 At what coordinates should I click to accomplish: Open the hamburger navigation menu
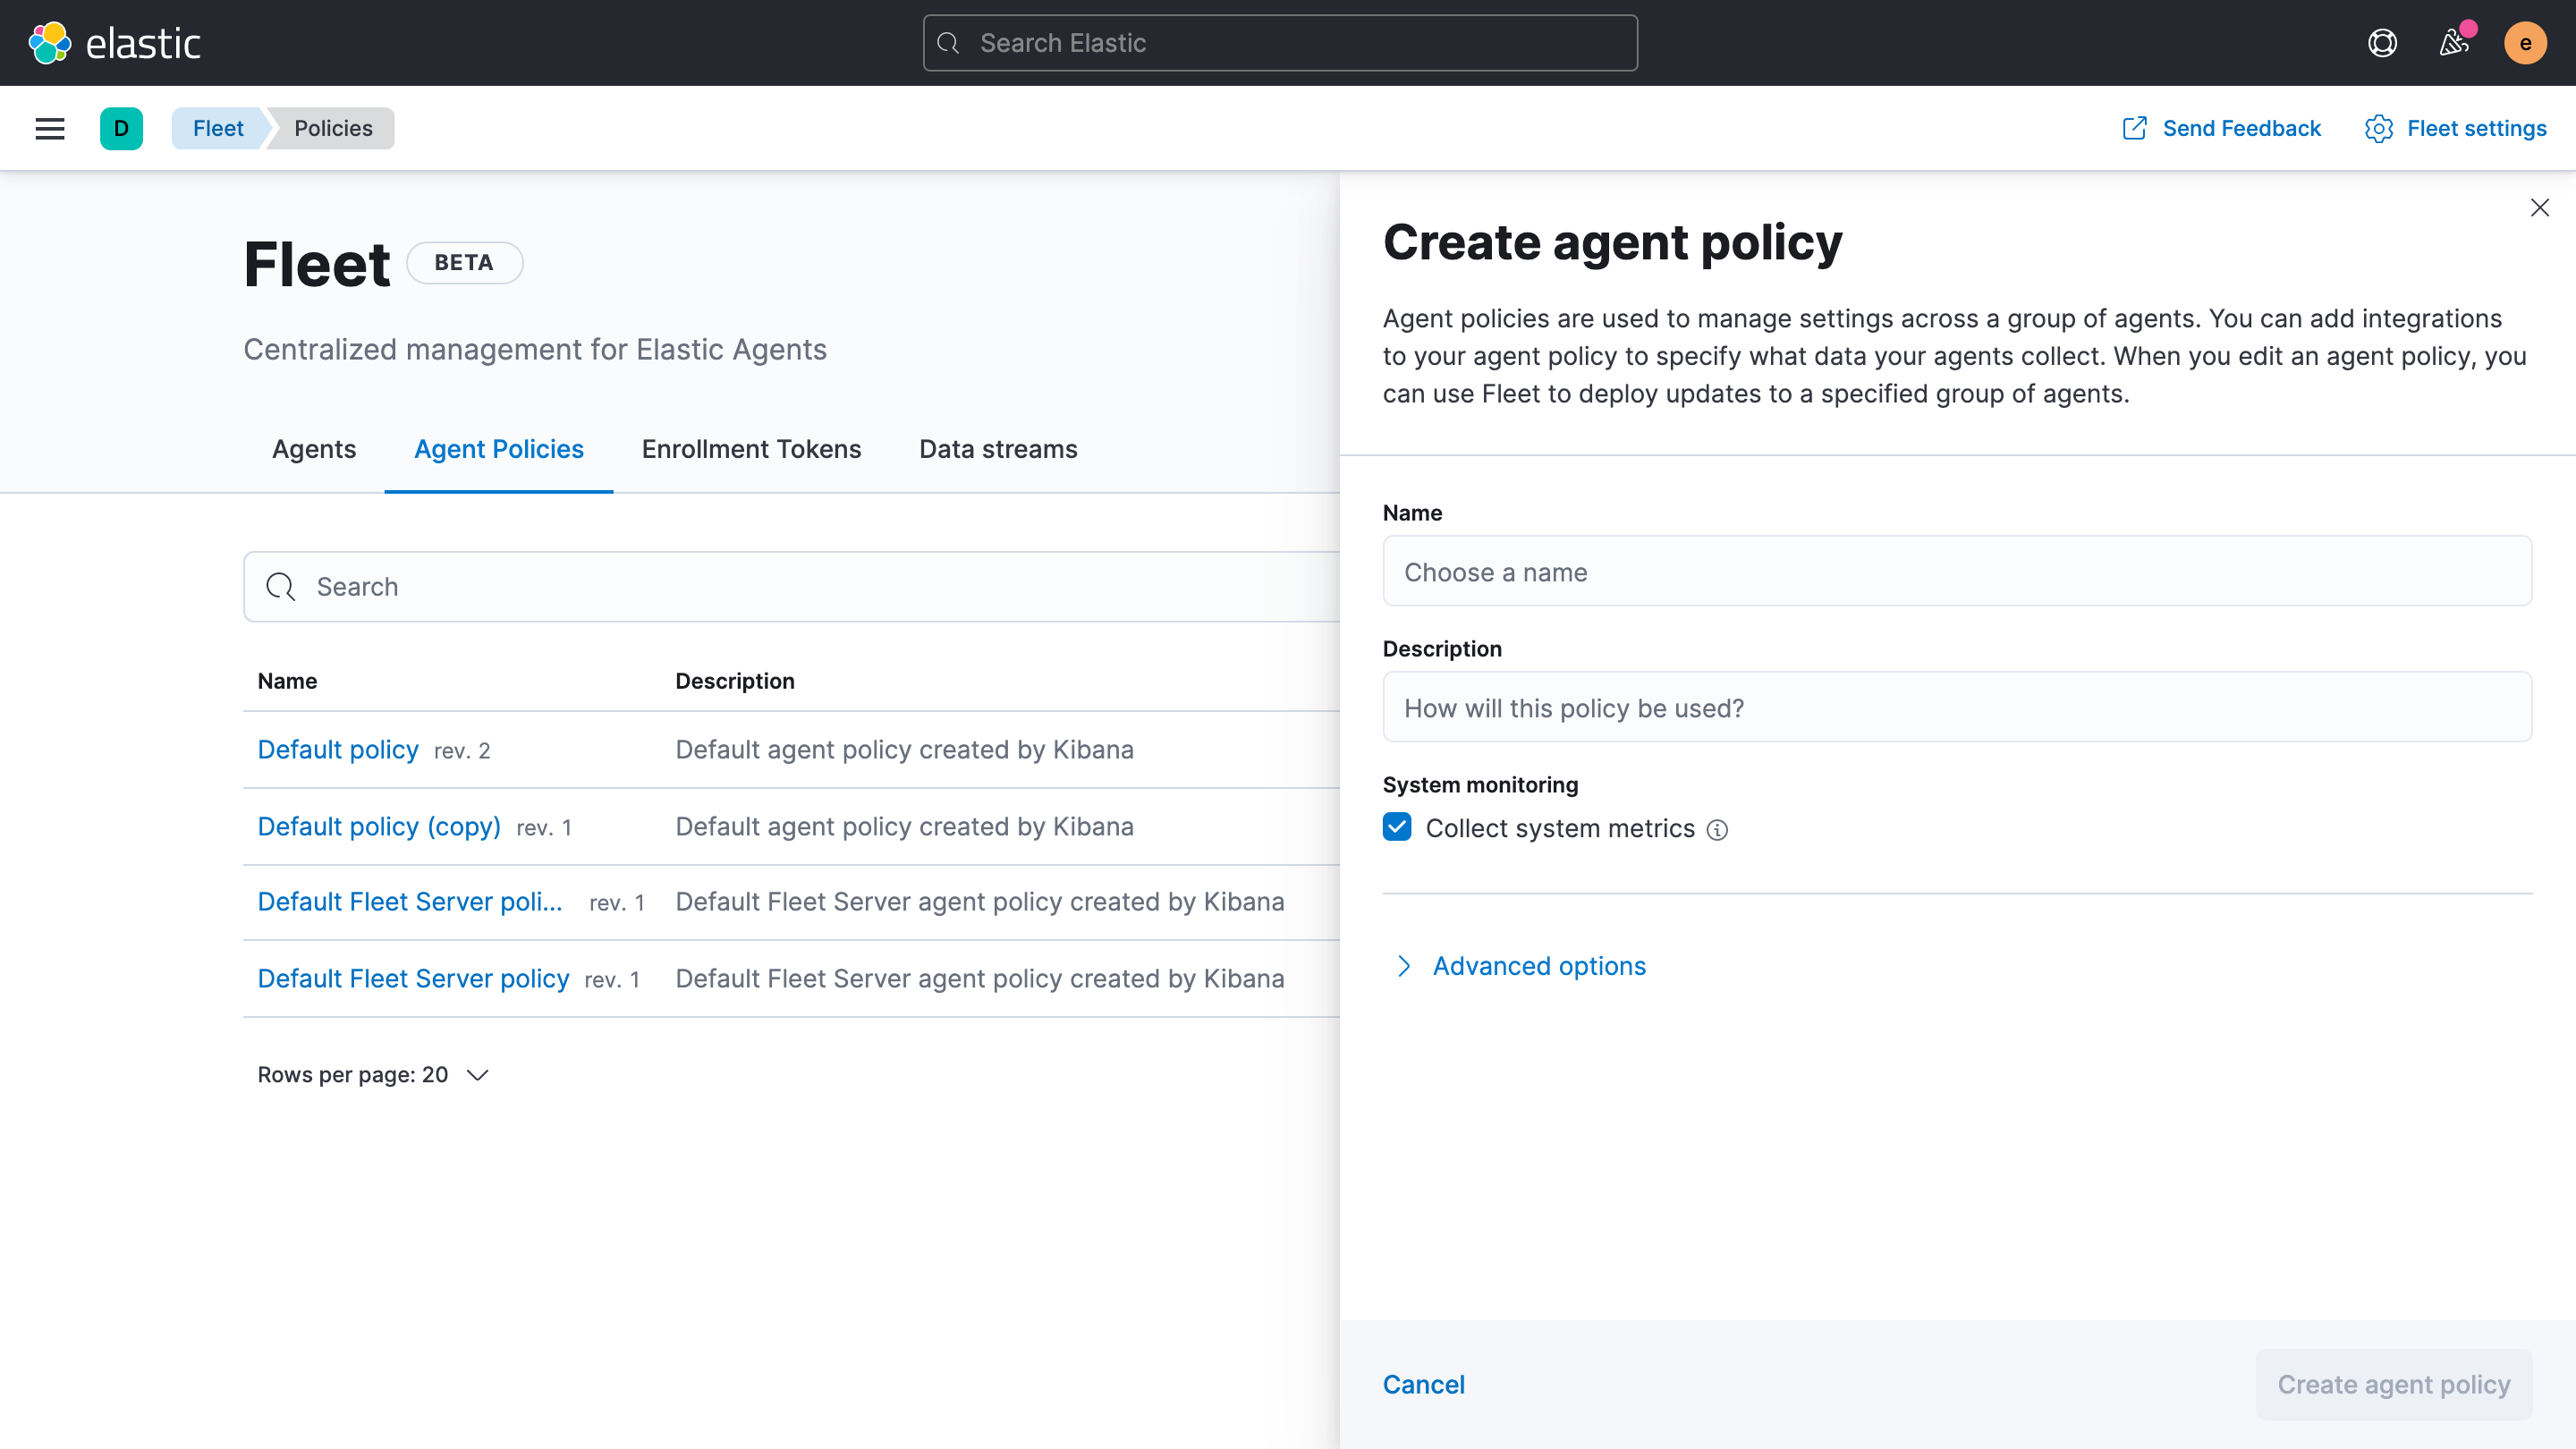click(x=50, y=128)
